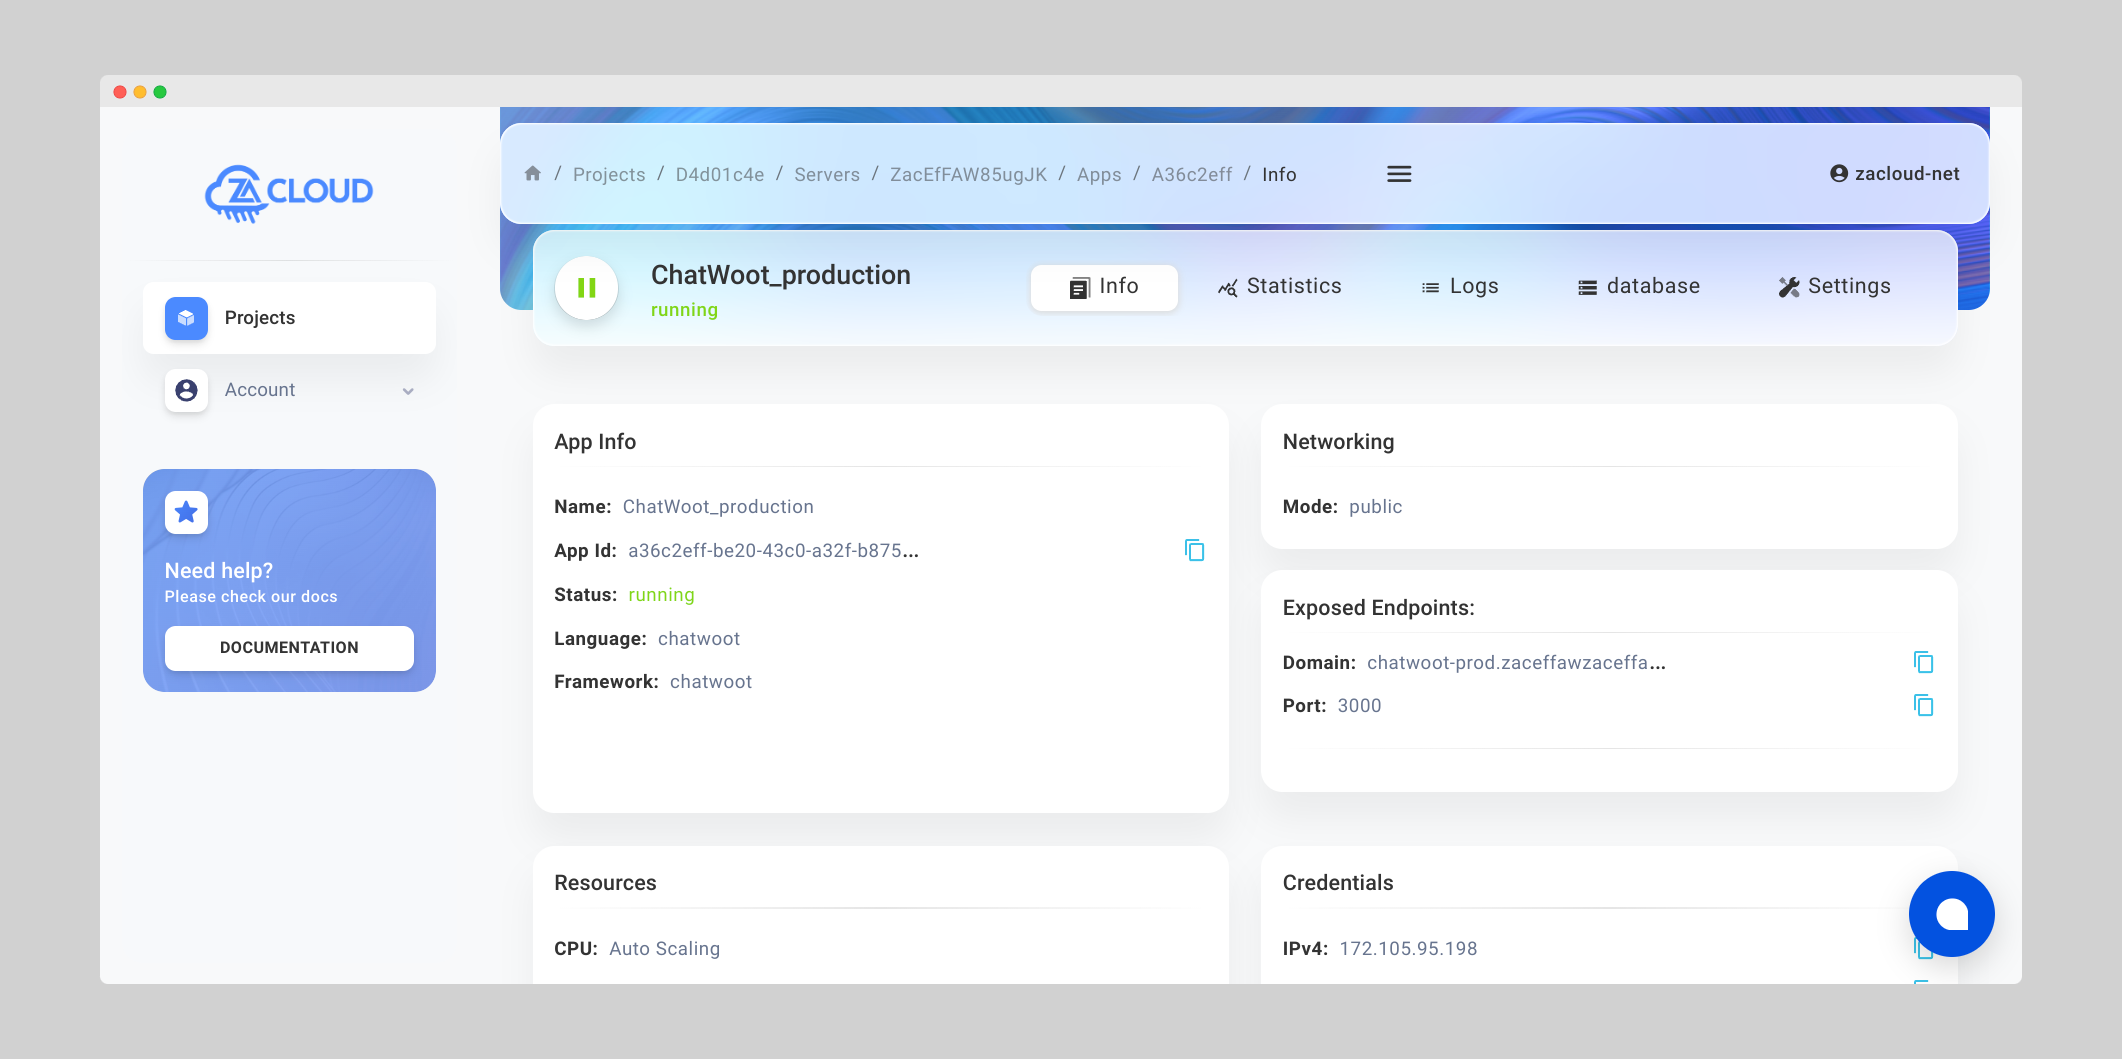
Task: Open the hamburger menu icon
Action: [x=1399, y=174]
